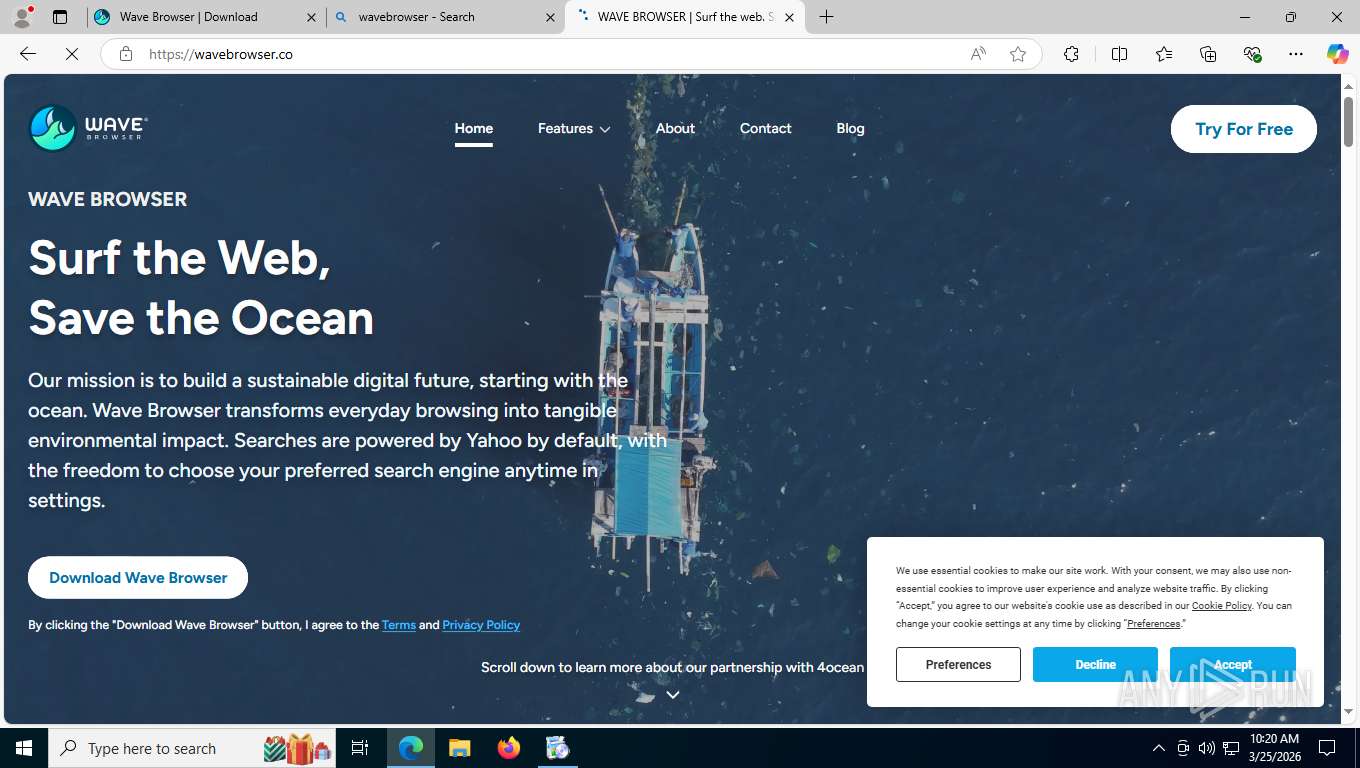
Task: Open the tab actions menu icon
Action: (x=60, y=17)
